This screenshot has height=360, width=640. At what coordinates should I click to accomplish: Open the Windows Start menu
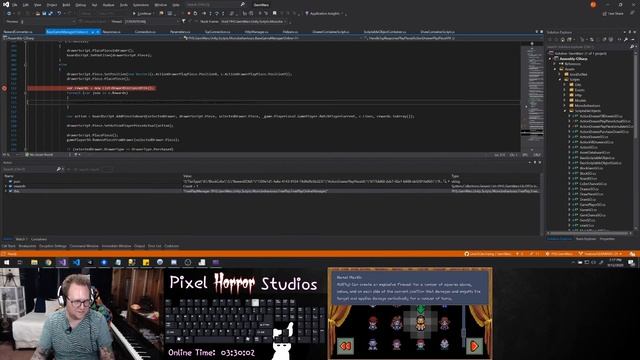click(7, 262)
